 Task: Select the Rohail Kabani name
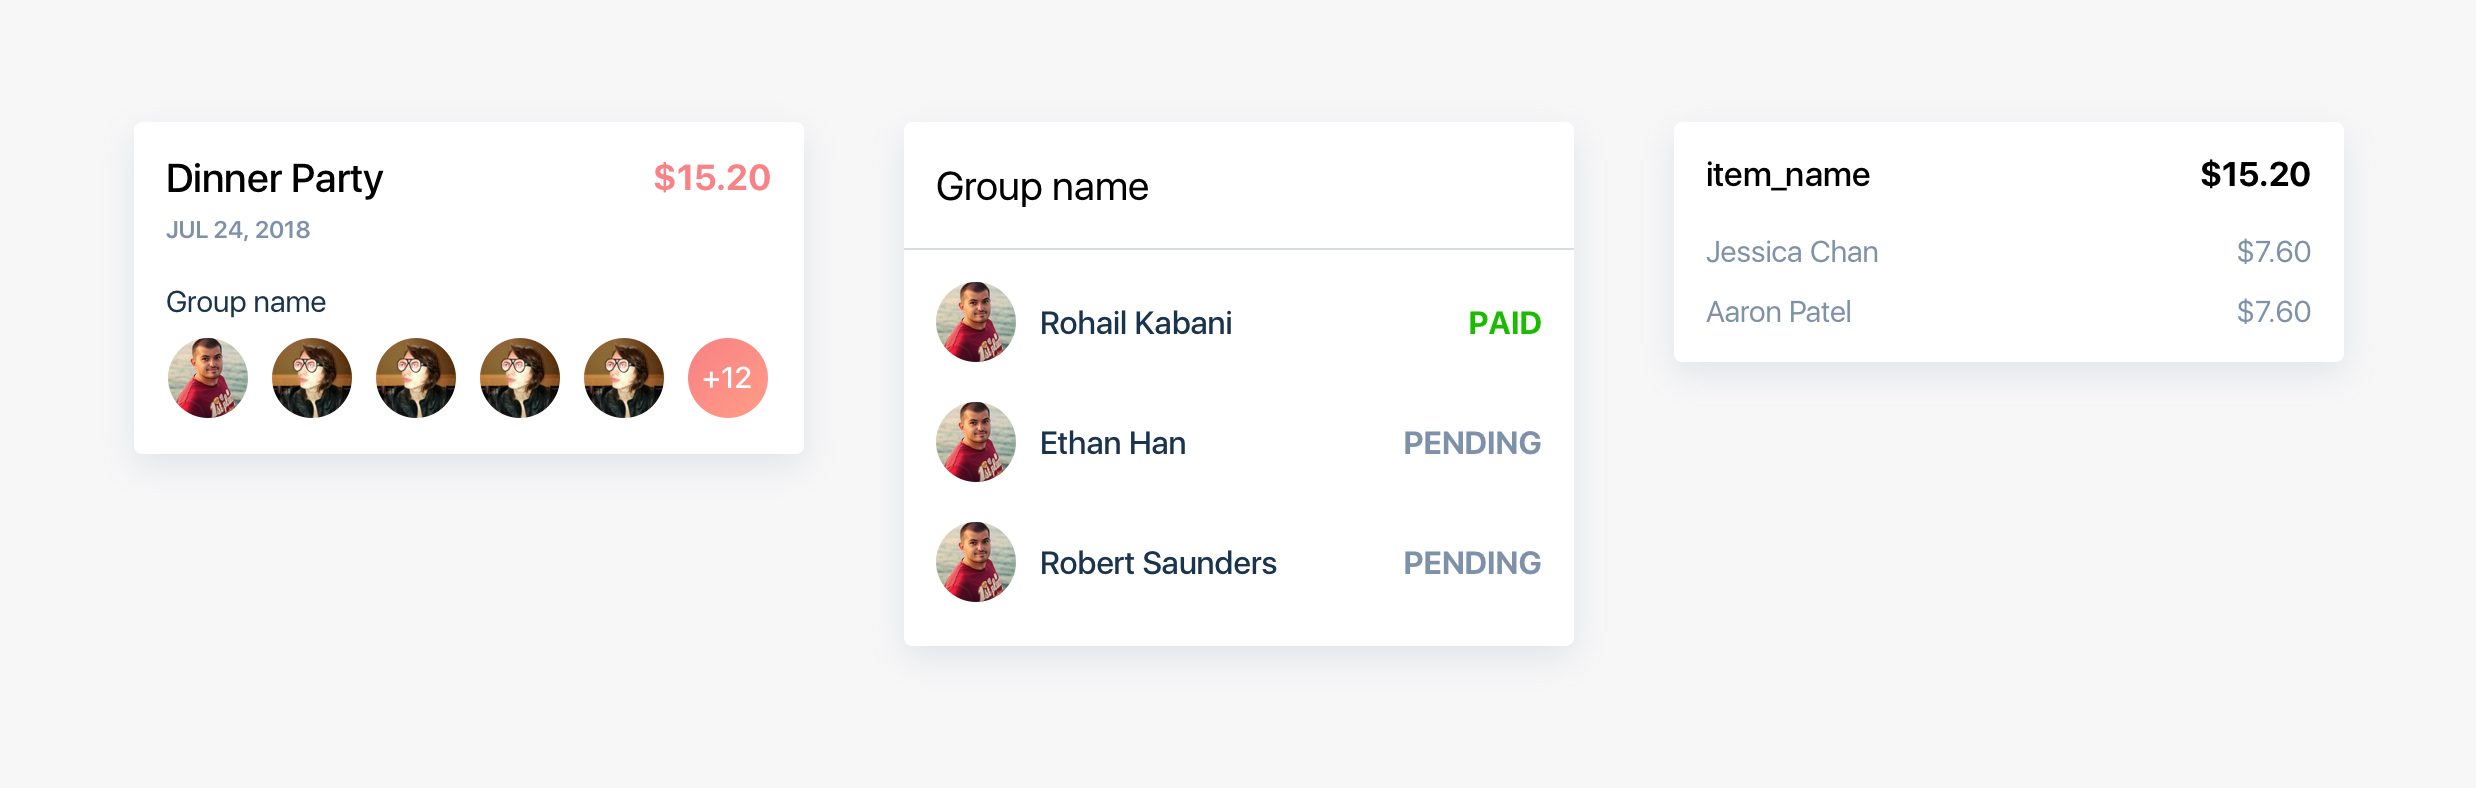(x=1136, y=323)
